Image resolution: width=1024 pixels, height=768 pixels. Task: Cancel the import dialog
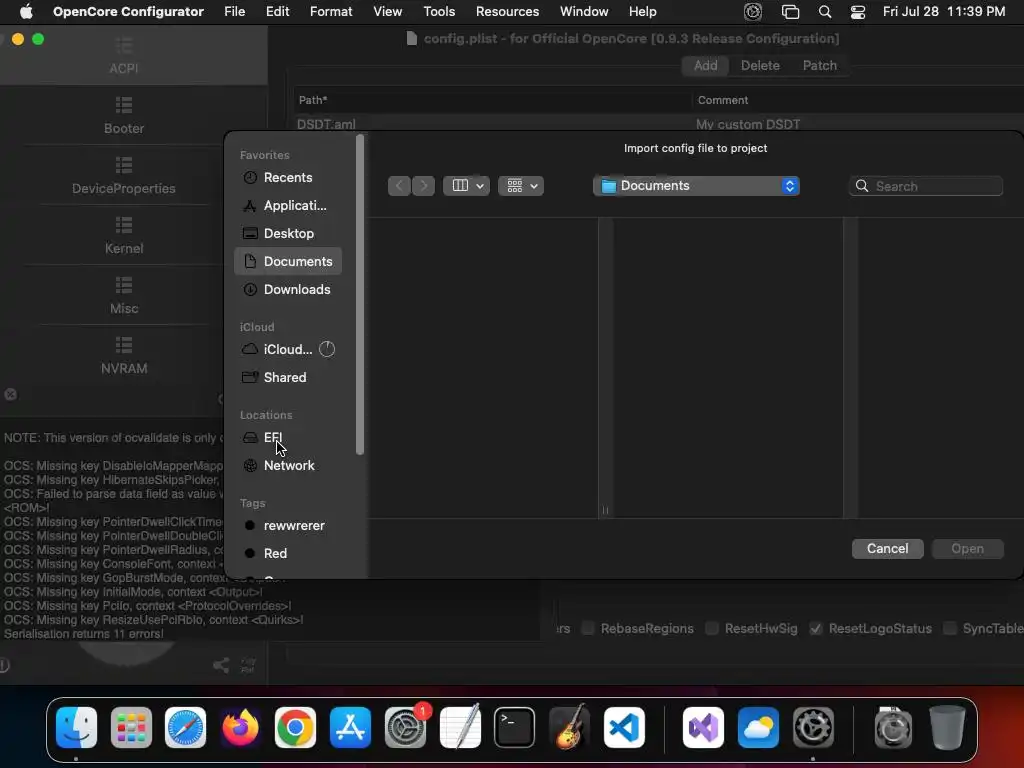coord(888,549)
